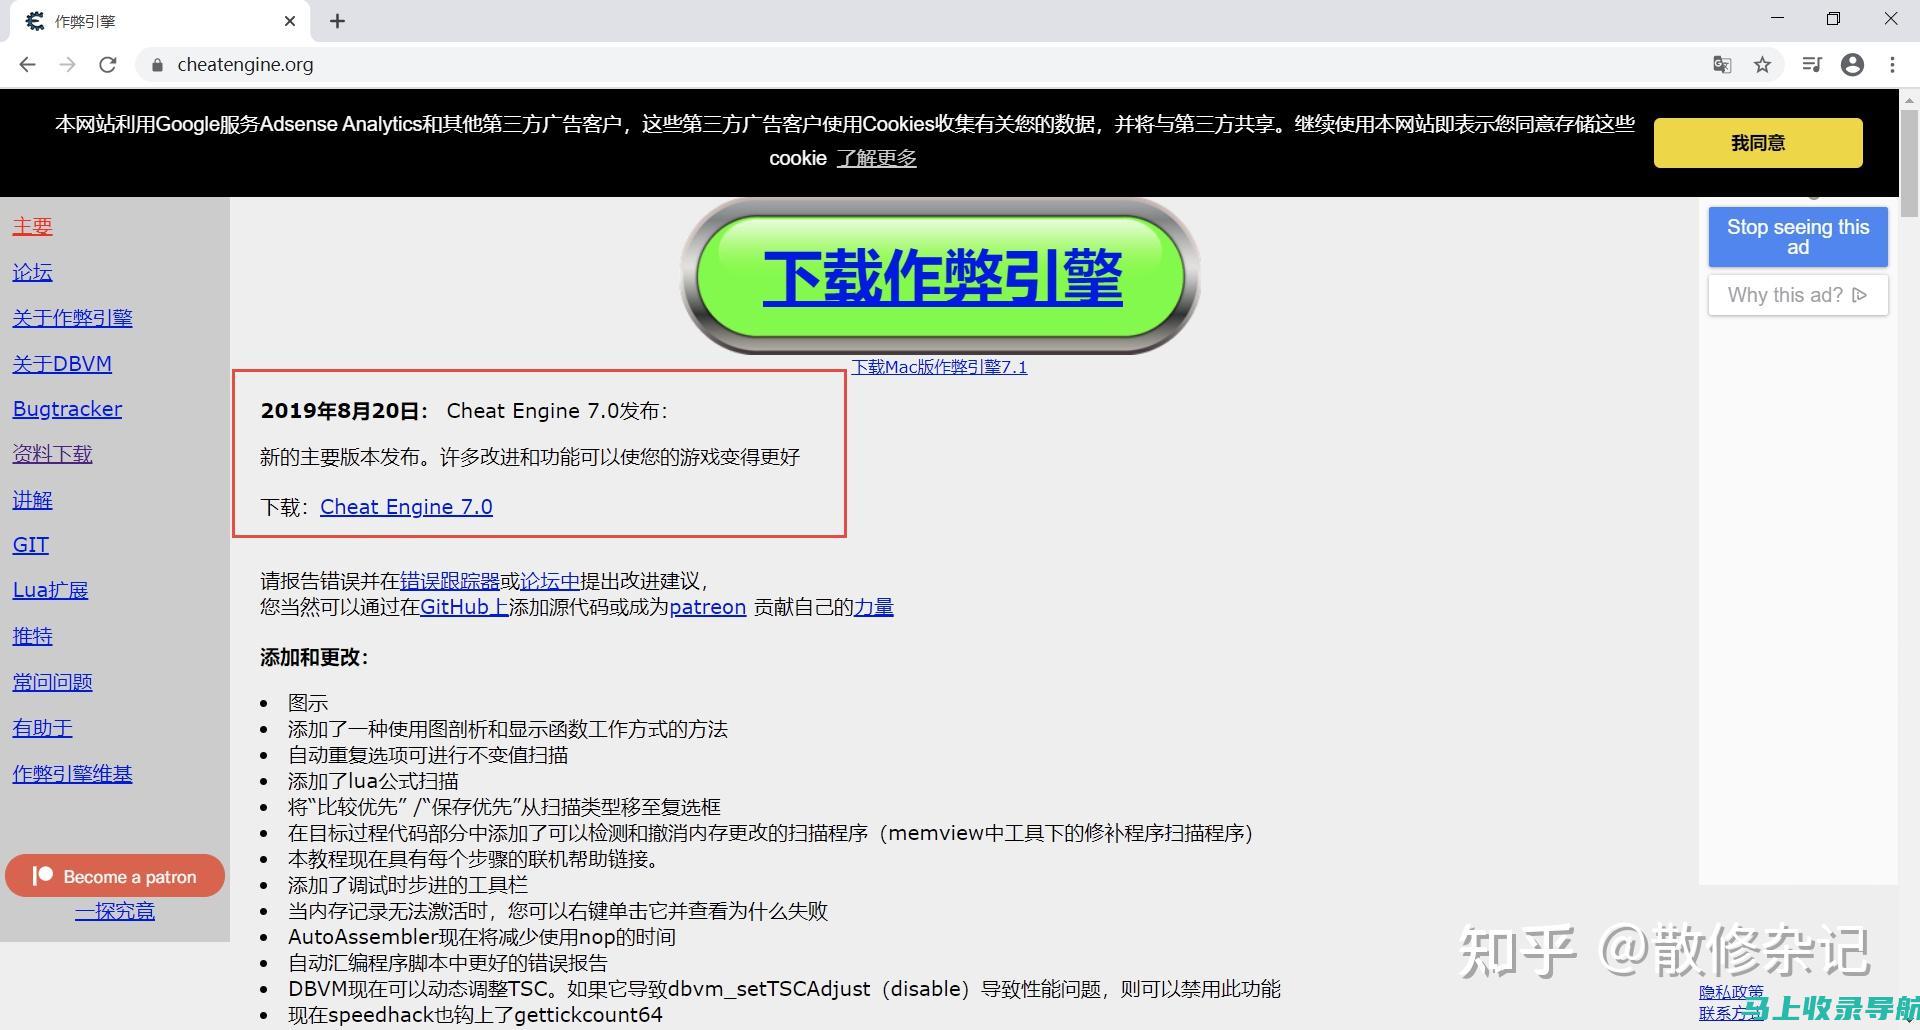The height and width of the screenshot is (1030, 1920).
Task: Bookmark this page with the star icon
Action: click(1763, 65)
